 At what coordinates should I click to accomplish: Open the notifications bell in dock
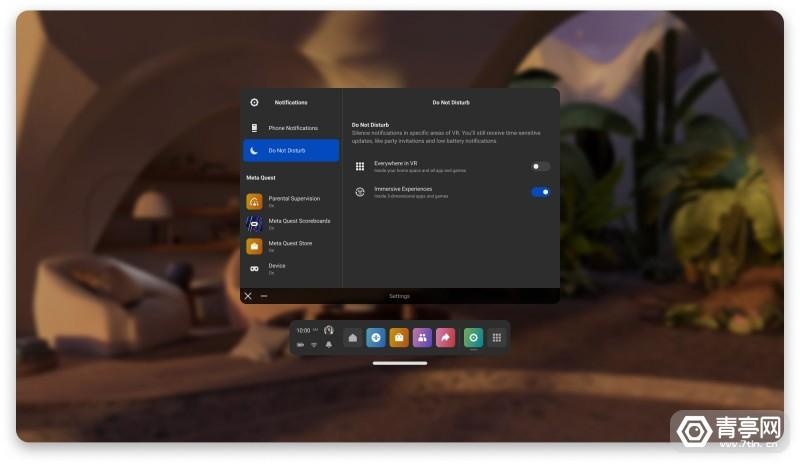(329, 345)
